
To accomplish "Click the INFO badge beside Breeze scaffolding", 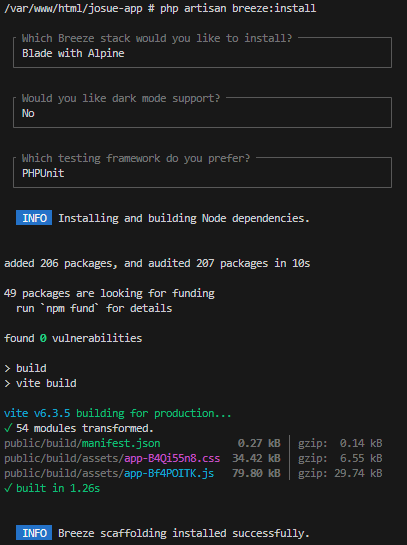I will [34, 533].
